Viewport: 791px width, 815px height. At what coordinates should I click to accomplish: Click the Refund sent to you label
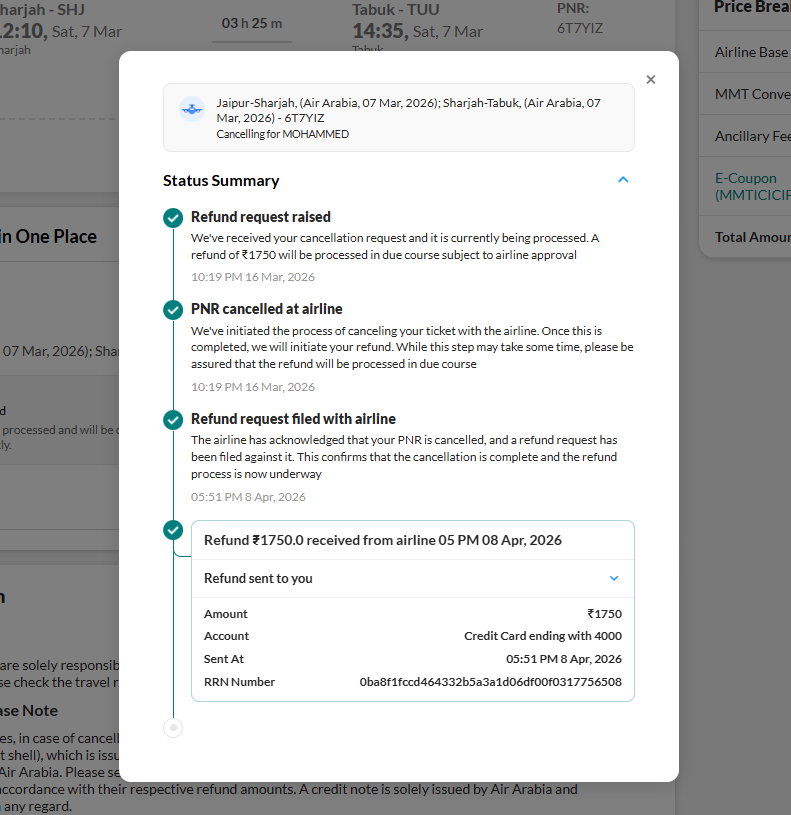258,579
